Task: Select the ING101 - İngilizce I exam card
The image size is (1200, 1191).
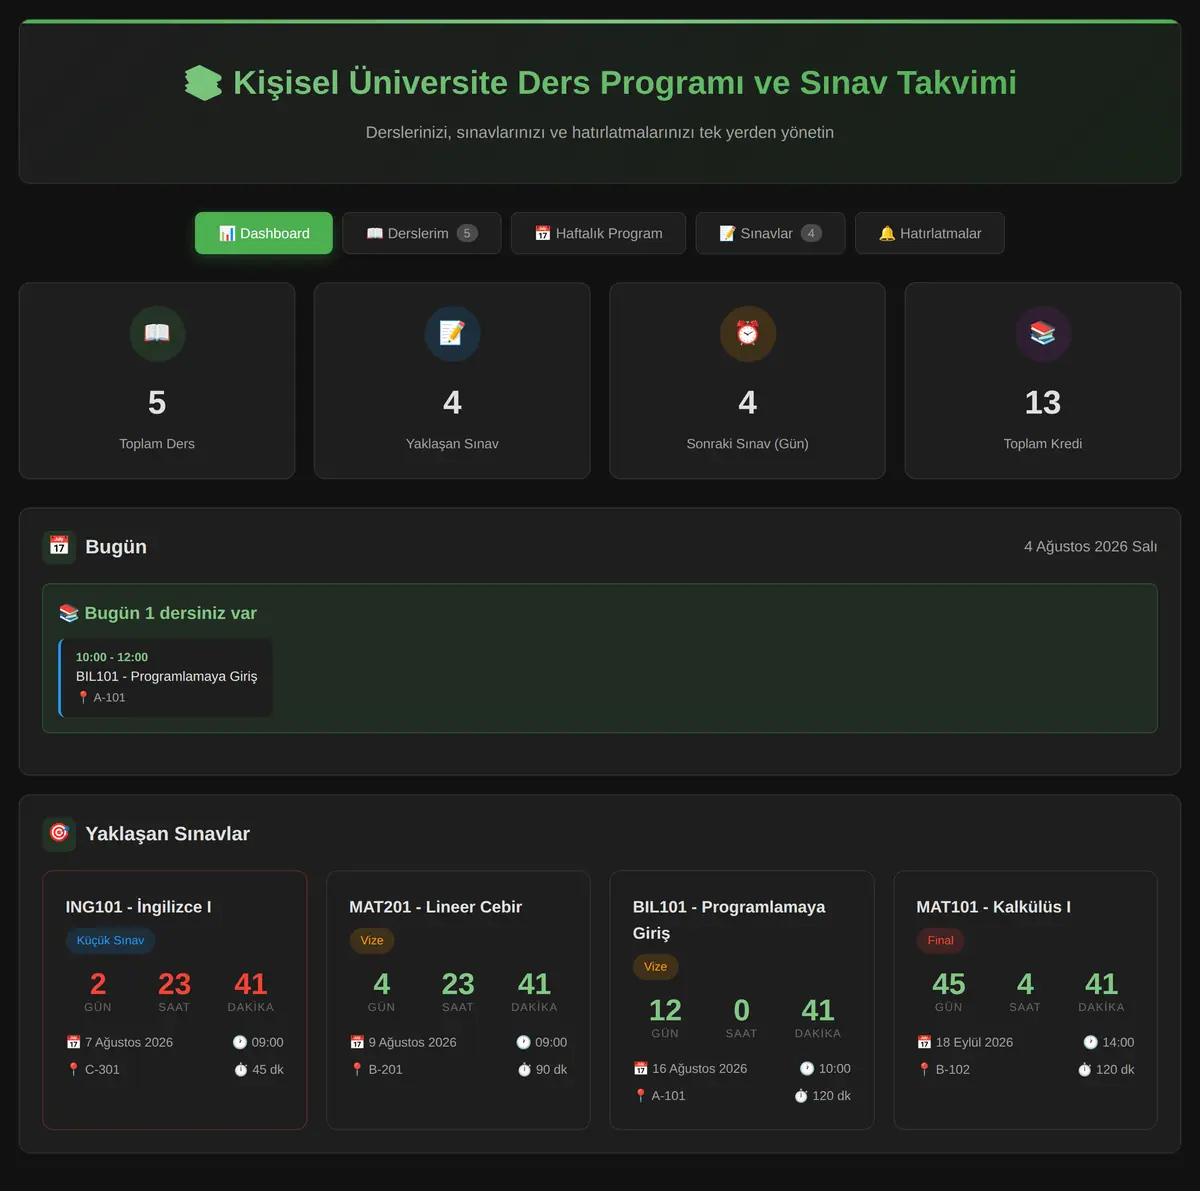Action: pos(174,1000)
